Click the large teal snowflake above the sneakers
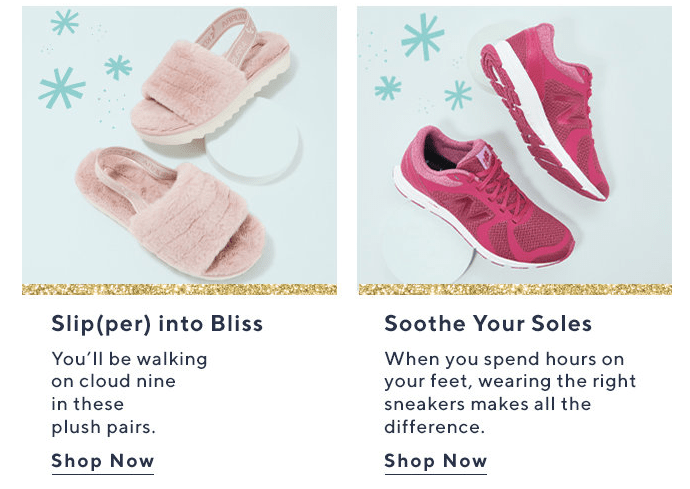Viewport: 690px width, 489px height. tap(422, 37)
